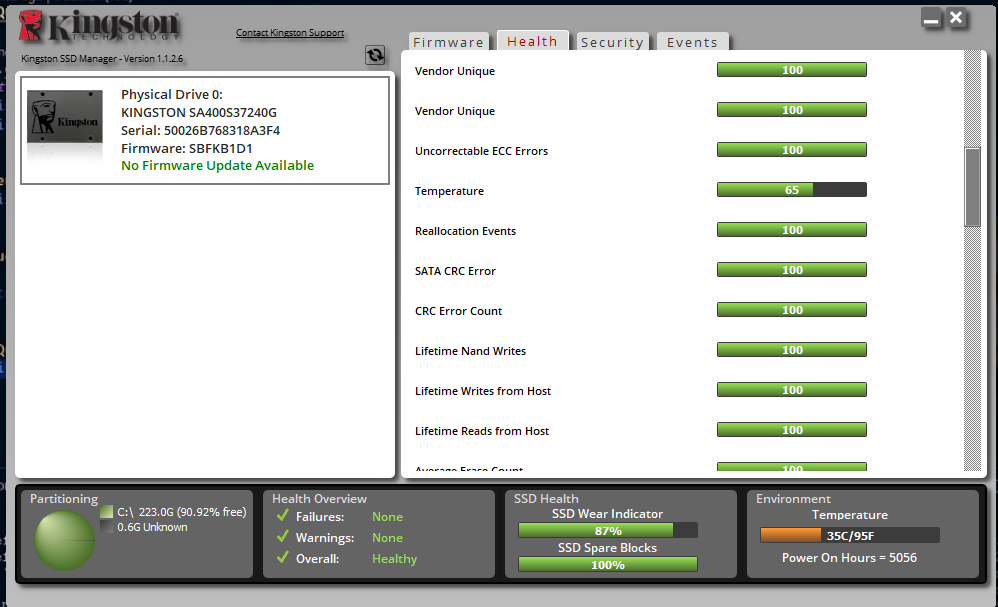
Task: Minimize the Kingston SSD Manager window
Action: click(931, 18)
